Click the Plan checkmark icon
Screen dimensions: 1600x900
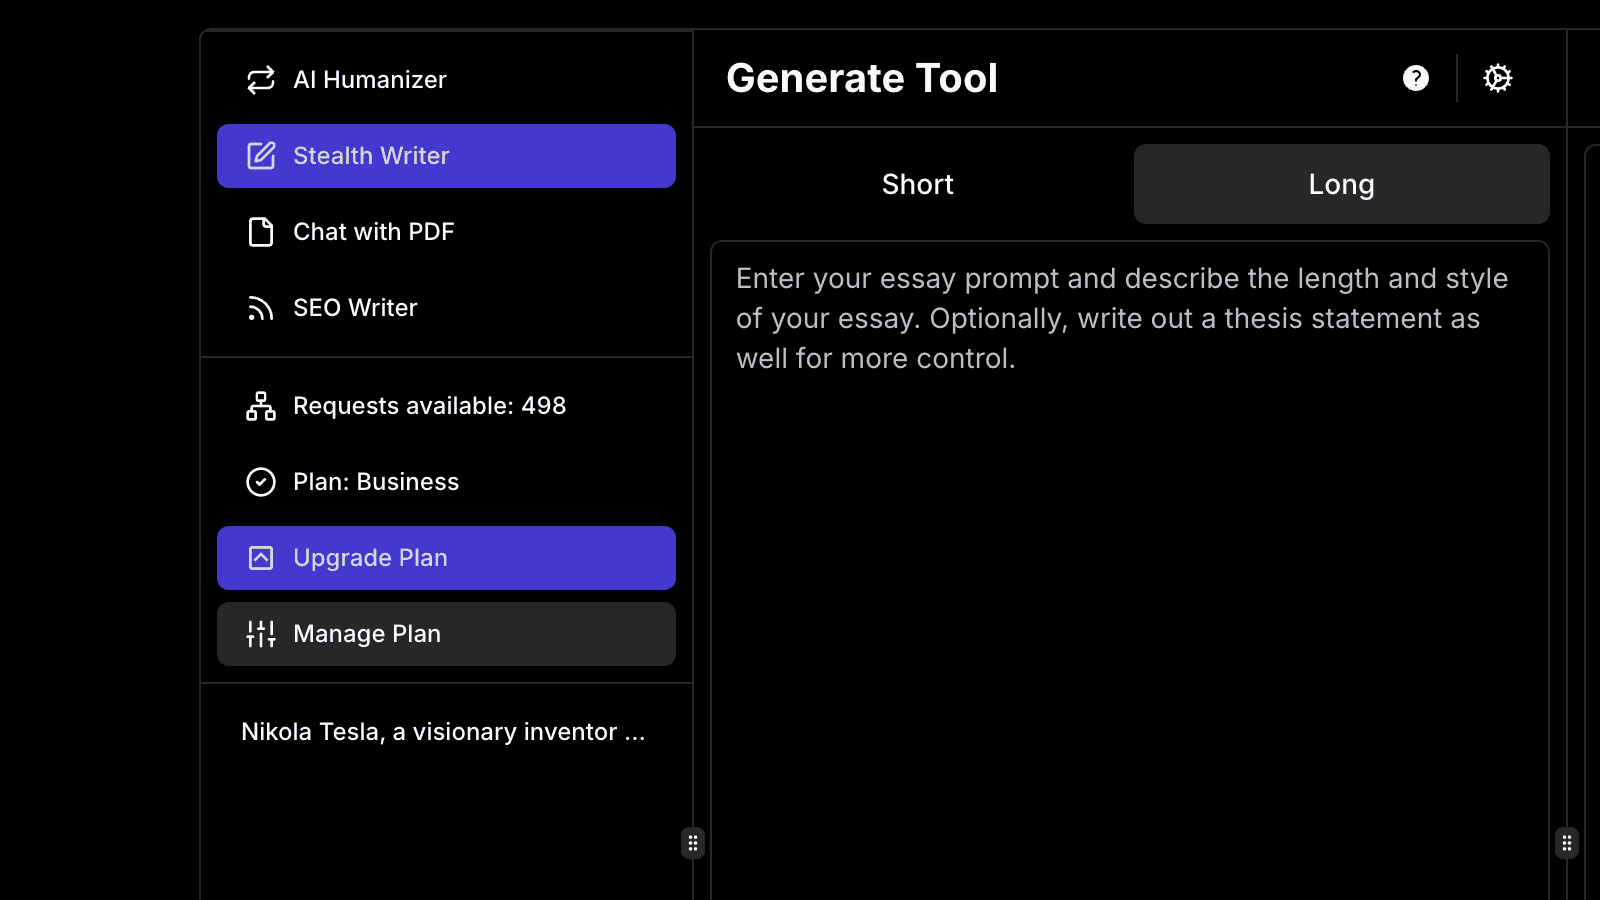260,482
